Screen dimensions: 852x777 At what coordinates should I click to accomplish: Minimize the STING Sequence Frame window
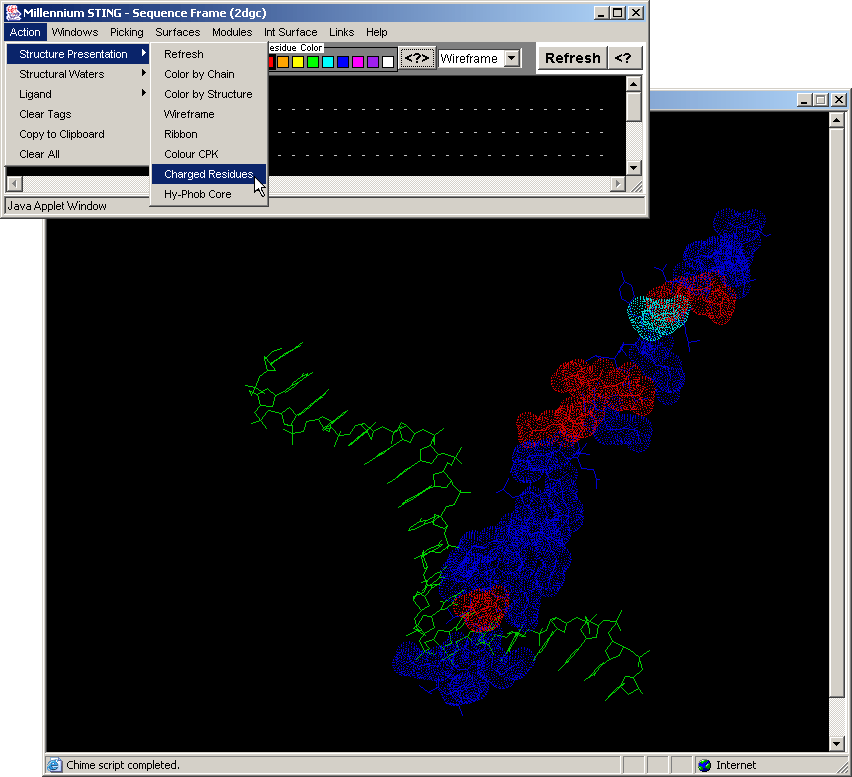[601, 12]
